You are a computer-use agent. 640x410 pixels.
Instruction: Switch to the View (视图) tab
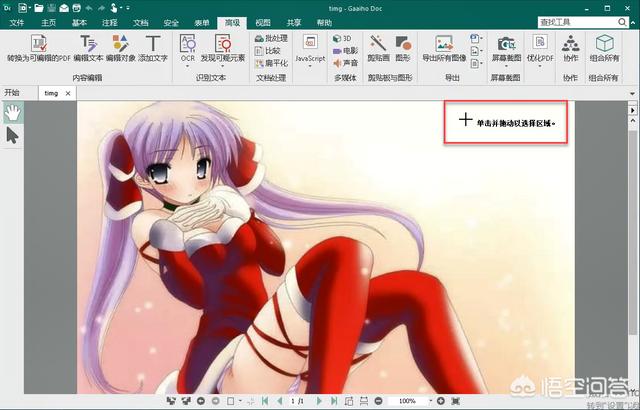coord(263,22)
